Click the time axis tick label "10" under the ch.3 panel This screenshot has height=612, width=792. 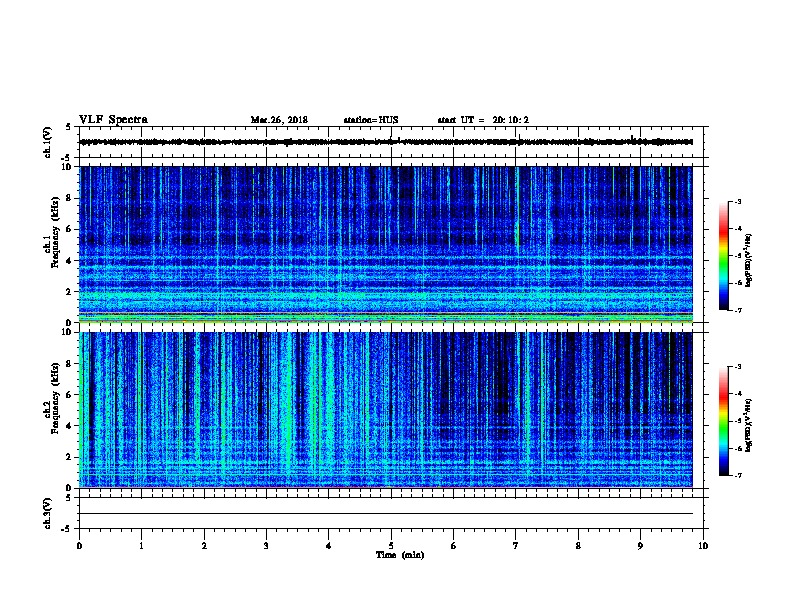(x=703, y=545)
